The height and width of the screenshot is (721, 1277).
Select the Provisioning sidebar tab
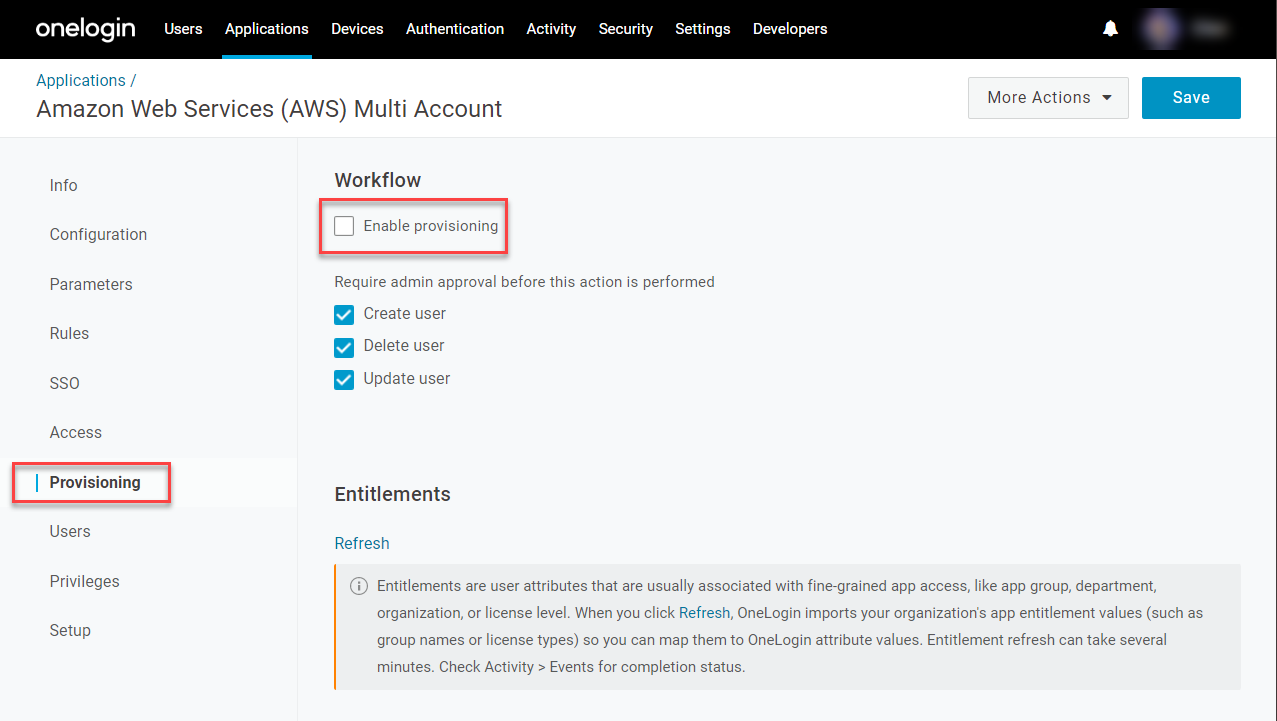(x=95, y=482)
